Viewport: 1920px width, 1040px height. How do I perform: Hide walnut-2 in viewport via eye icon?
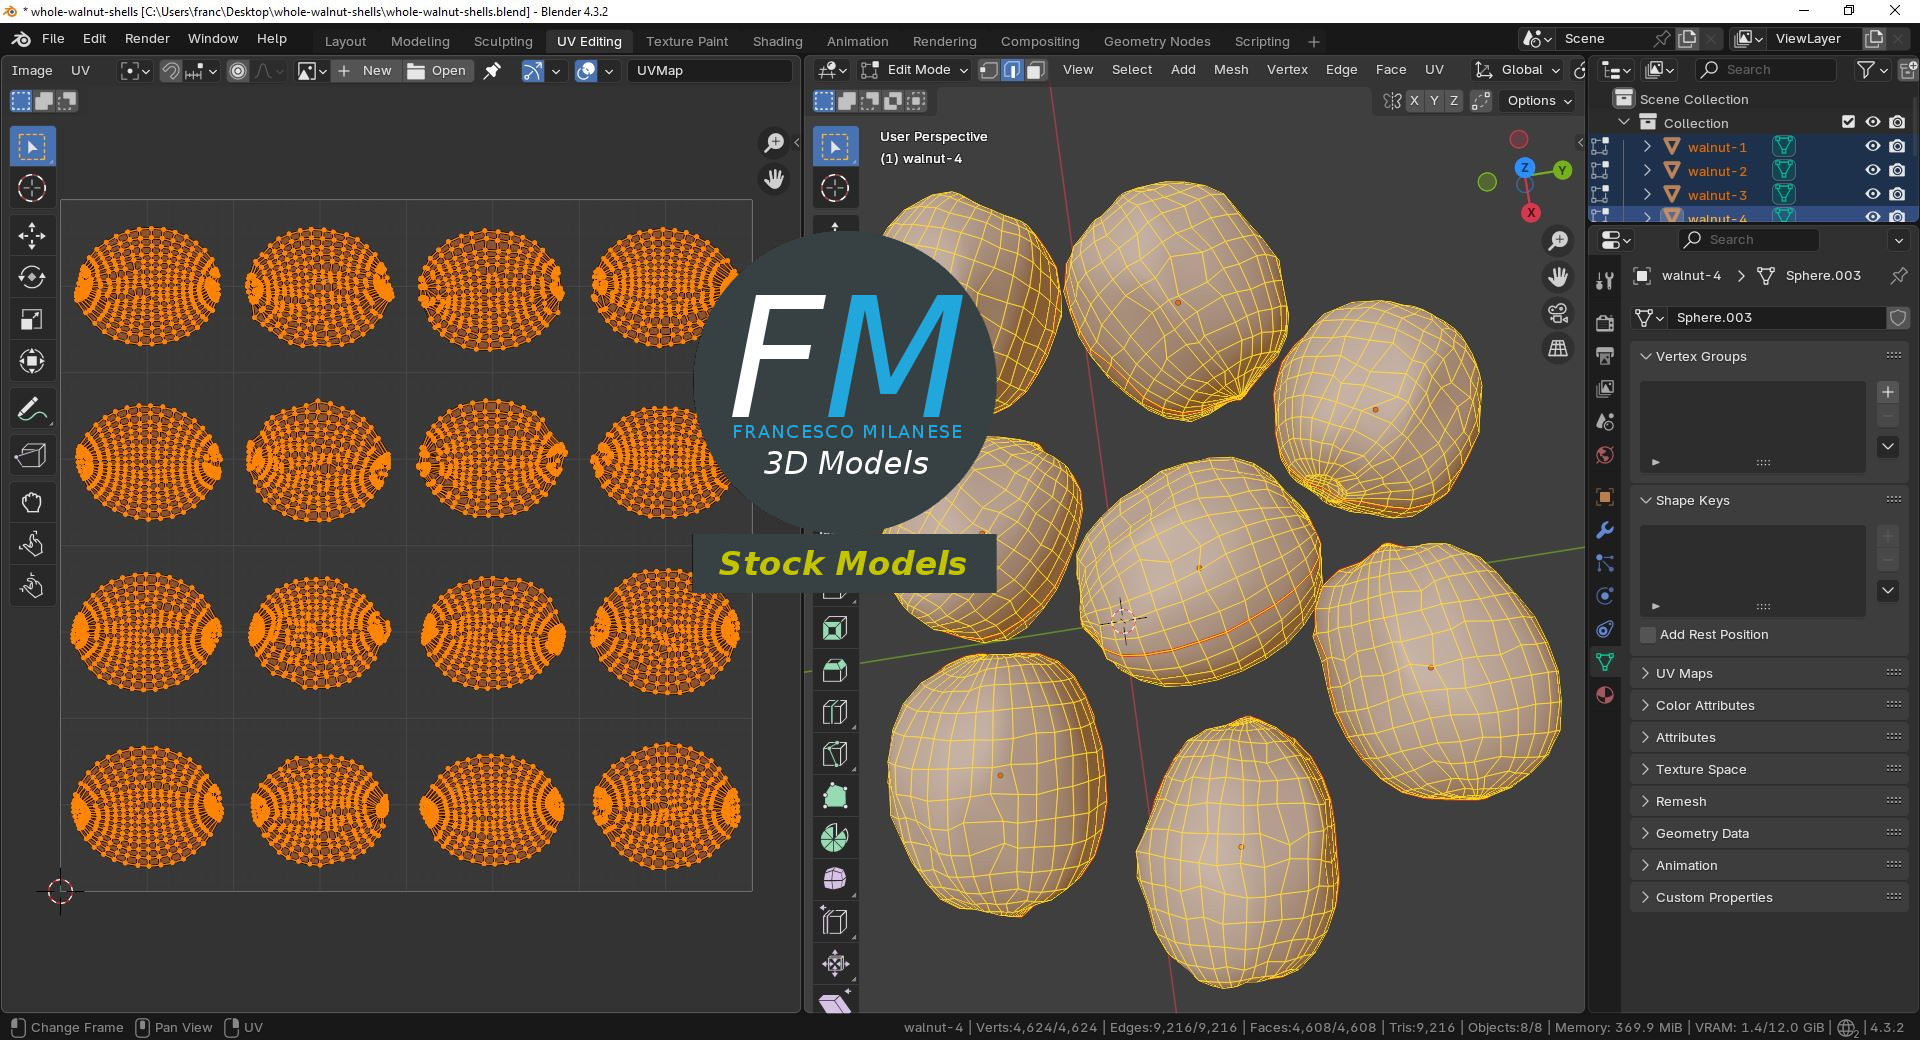coord(1873,171)
